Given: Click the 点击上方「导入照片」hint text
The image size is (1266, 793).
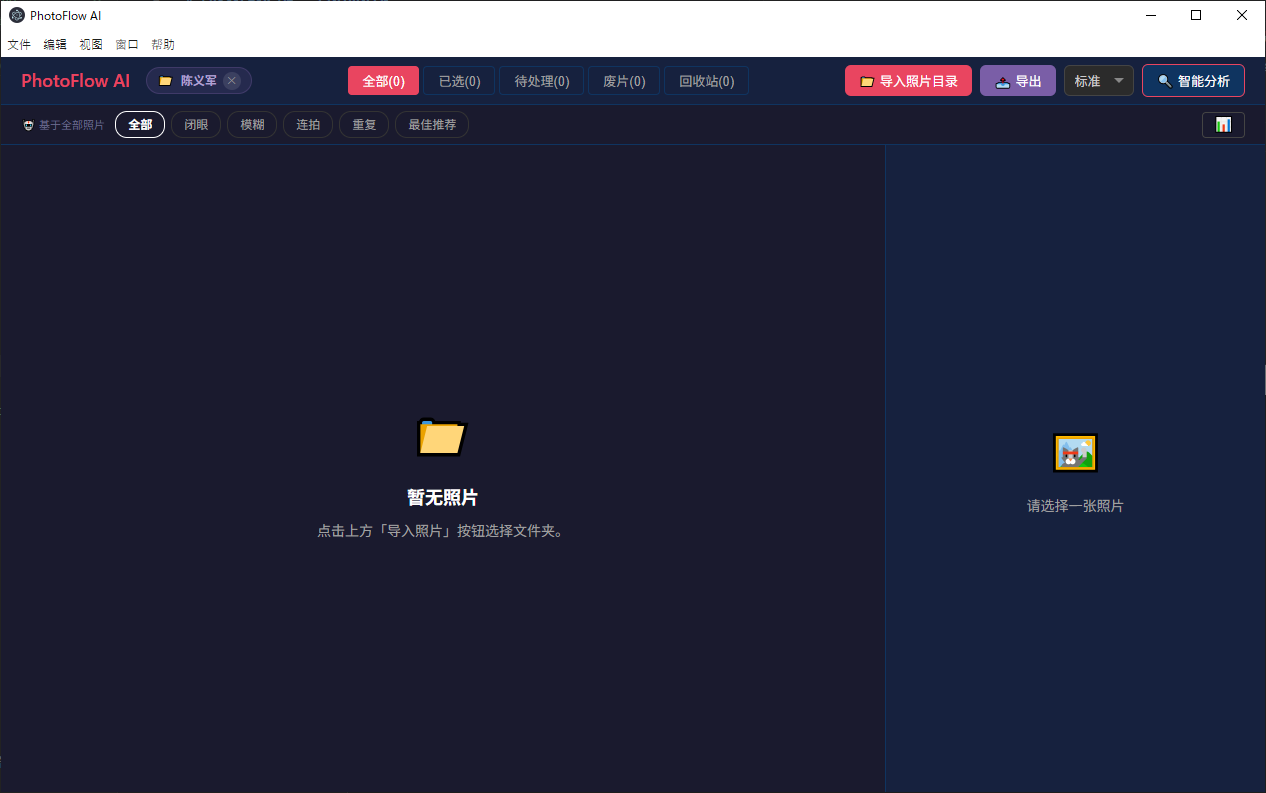Looking at the screenshot, I should point(442,531).
